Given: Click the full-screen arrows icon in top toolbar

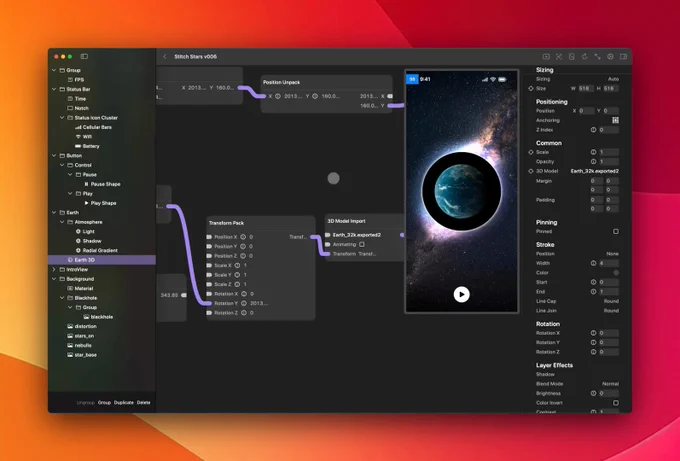Looking at the screenshot, I should 598,57.
